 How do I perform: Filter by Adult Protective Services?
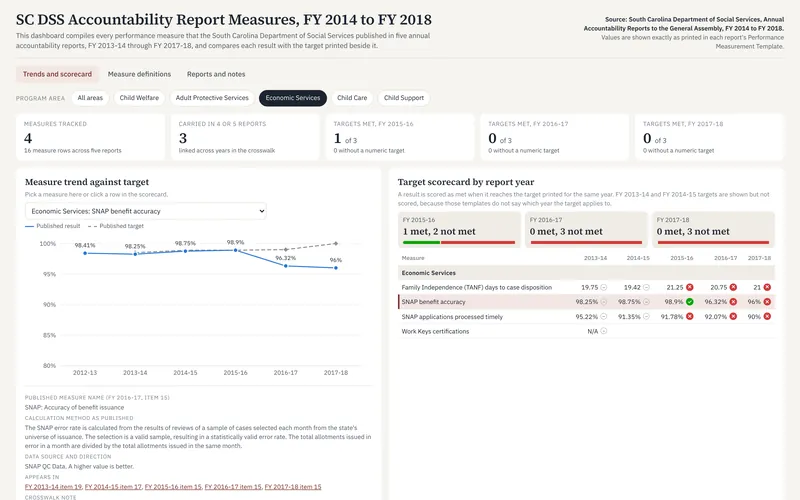[212, 98]
